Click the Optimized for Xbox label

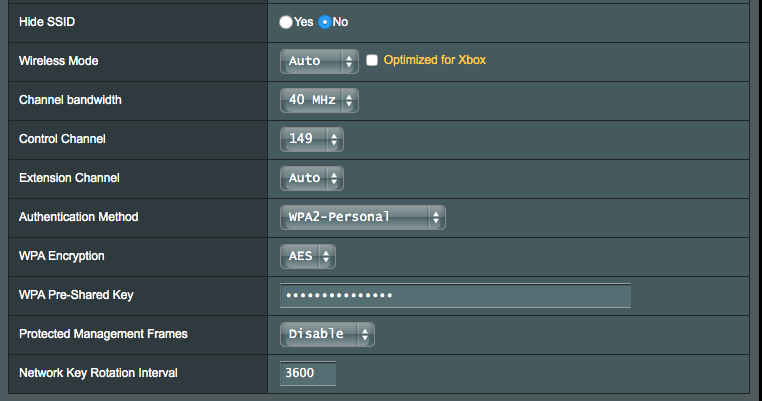coord(434,60)
